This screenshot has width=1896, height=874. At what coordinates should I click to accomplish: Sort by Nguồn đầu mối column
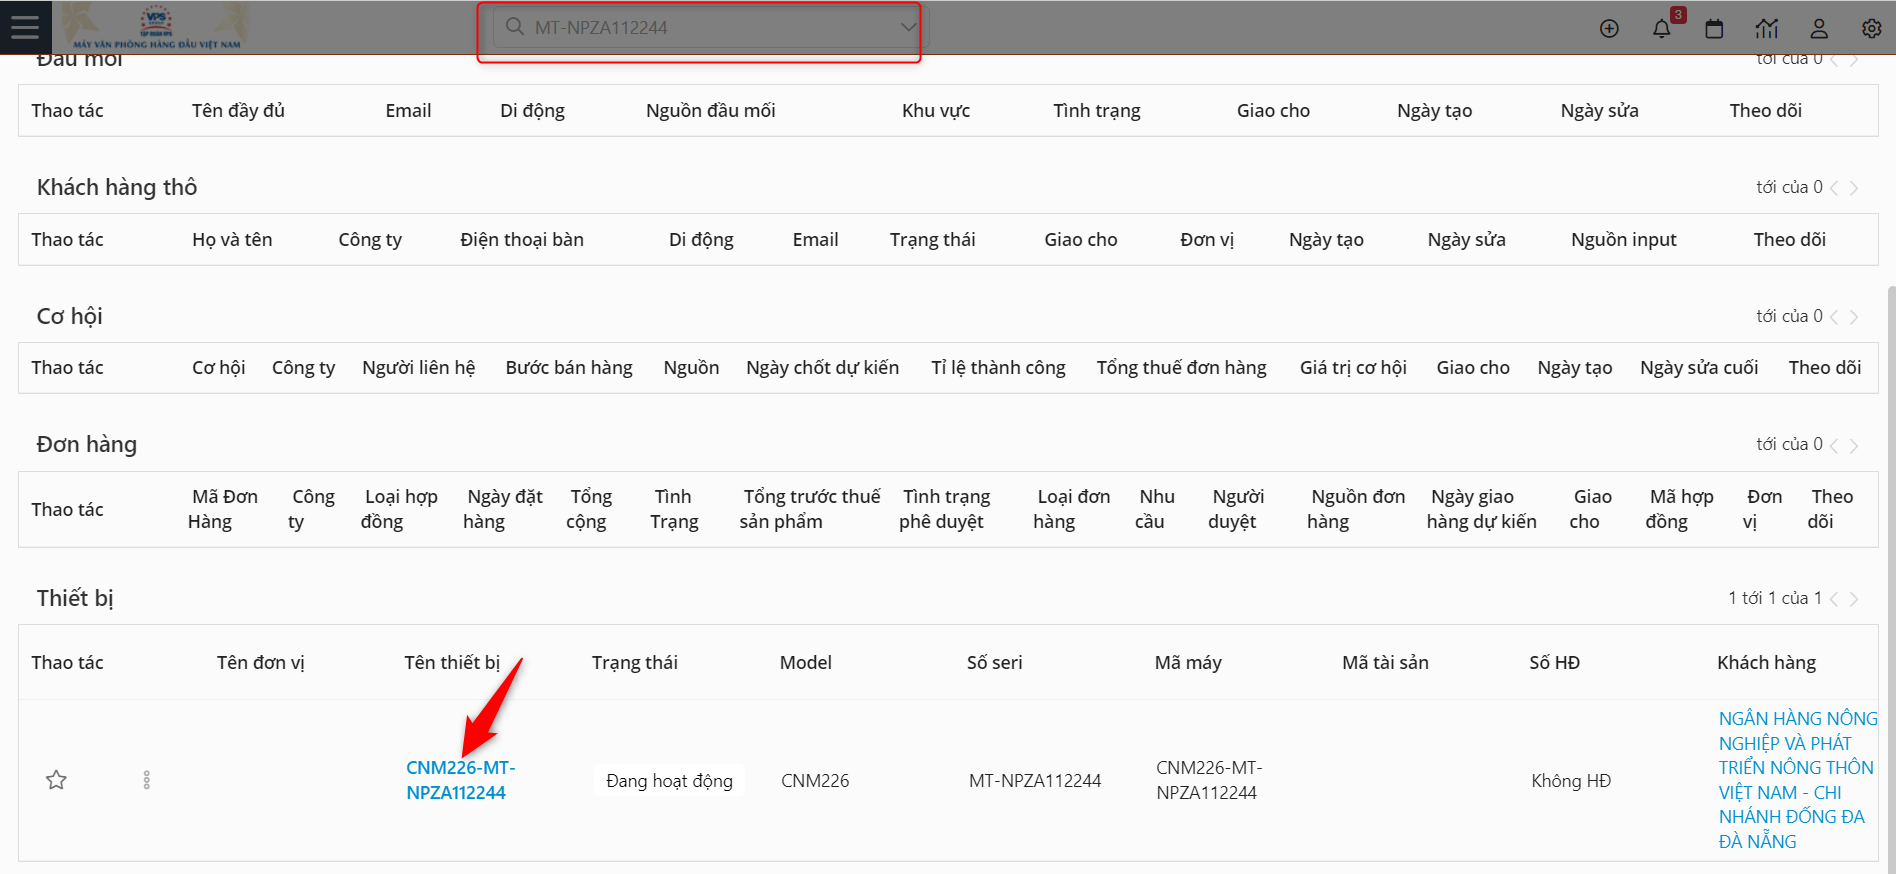[x=710, y=111]
